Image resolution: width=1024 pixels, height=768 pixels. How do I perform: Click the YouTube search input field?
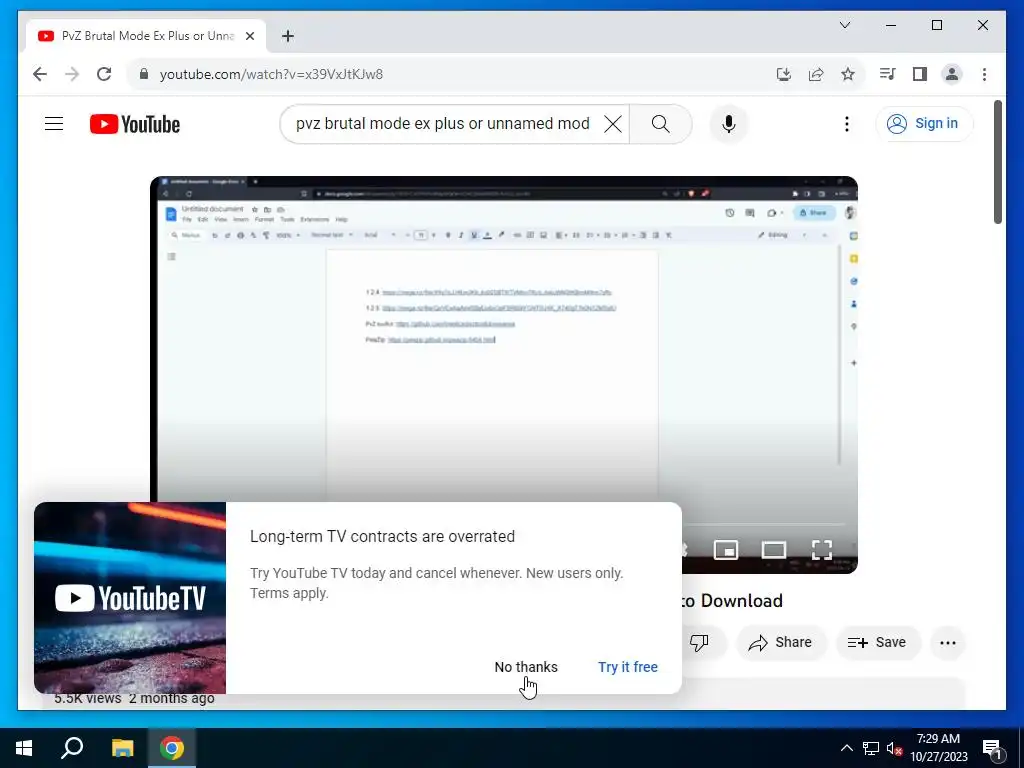coord(442,123)
